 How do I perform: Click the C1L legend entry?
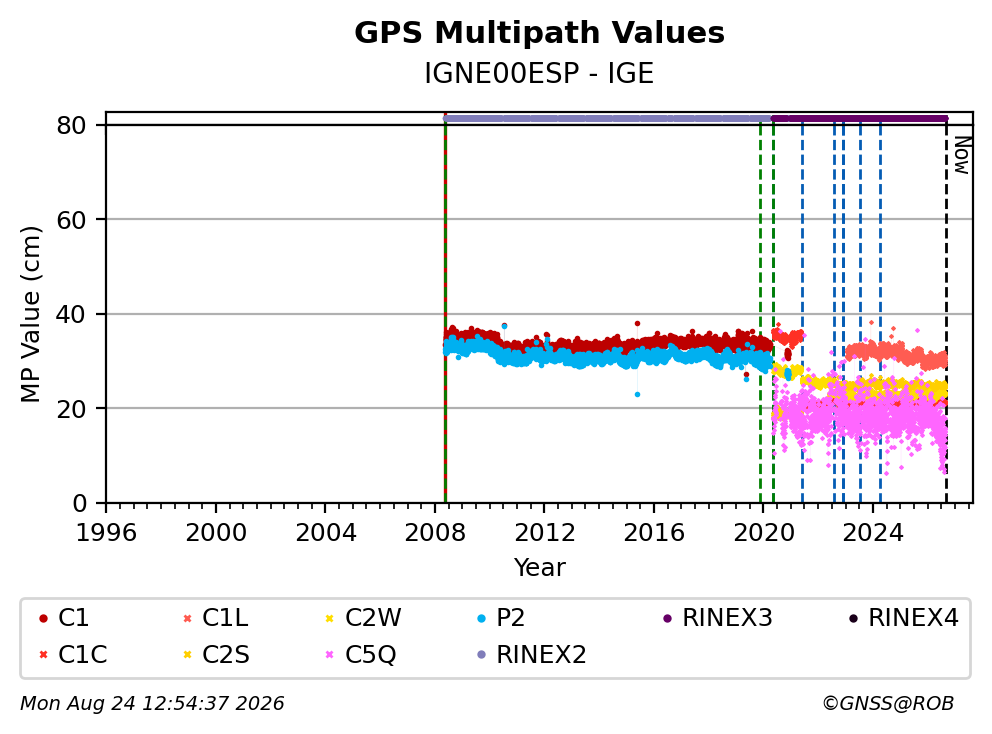click(215, 618)
